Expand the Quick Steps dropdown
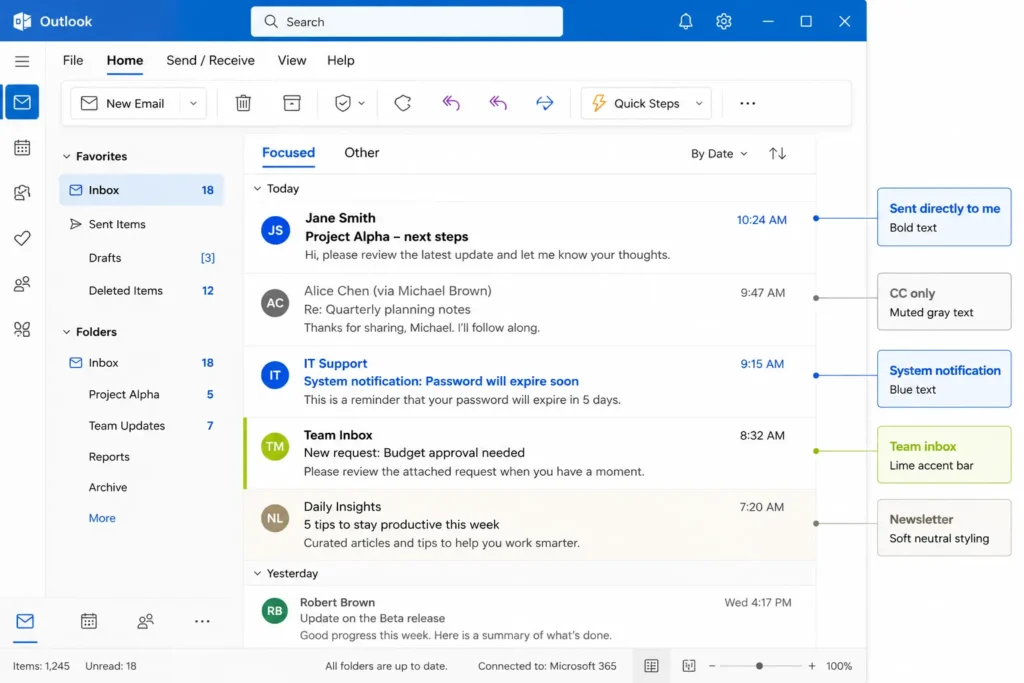Screen dimensions: 1024x683 pos(699,103)
